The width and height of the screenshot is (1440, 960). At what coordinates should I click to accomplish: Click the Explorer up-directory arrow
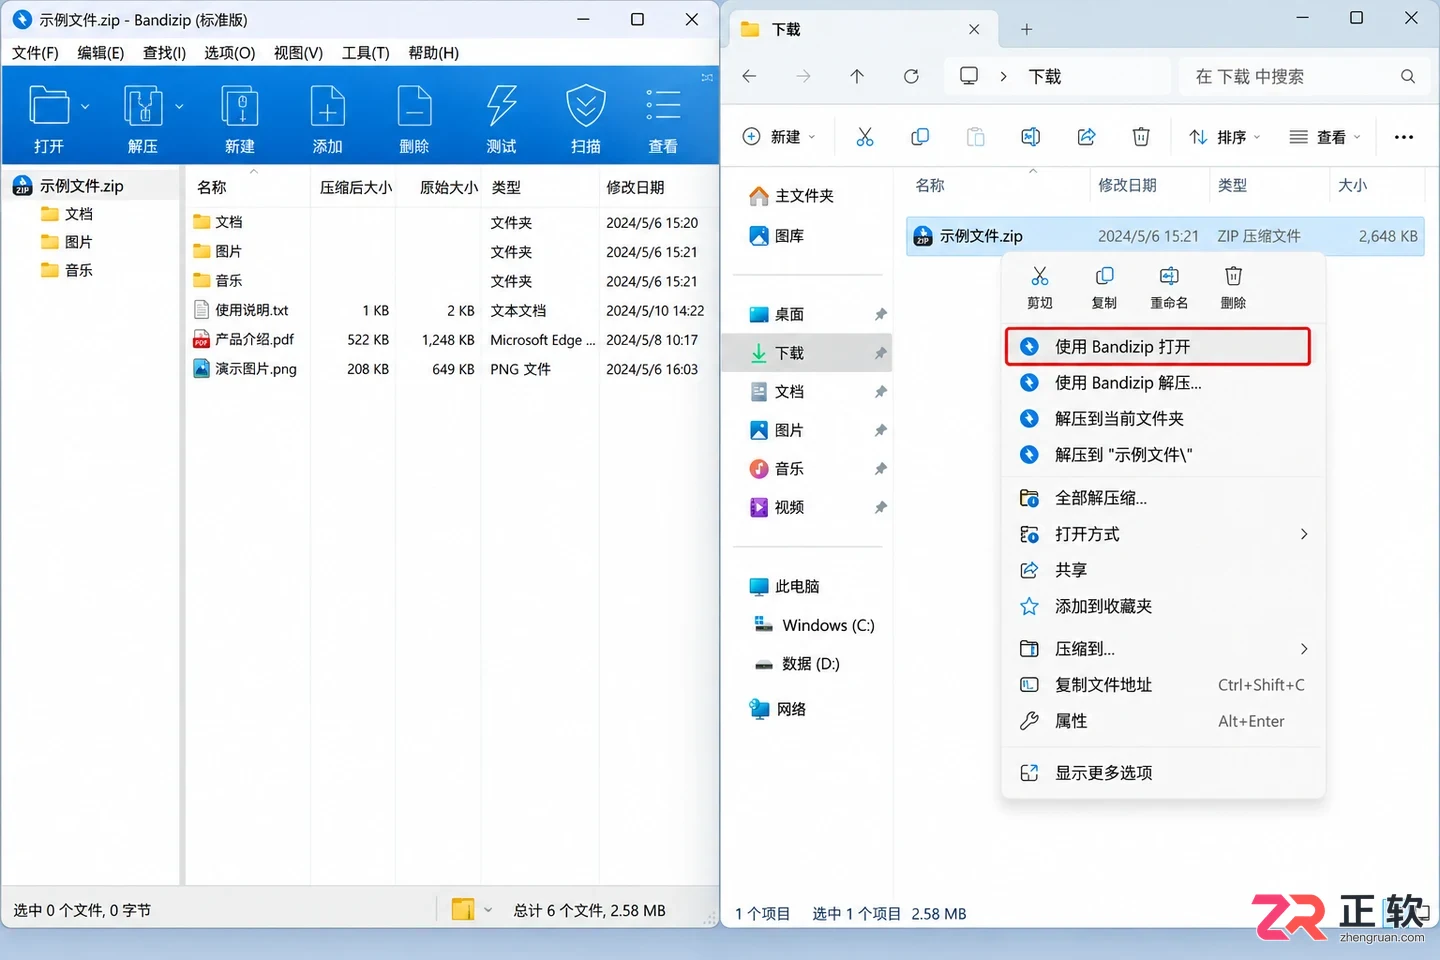857,76
